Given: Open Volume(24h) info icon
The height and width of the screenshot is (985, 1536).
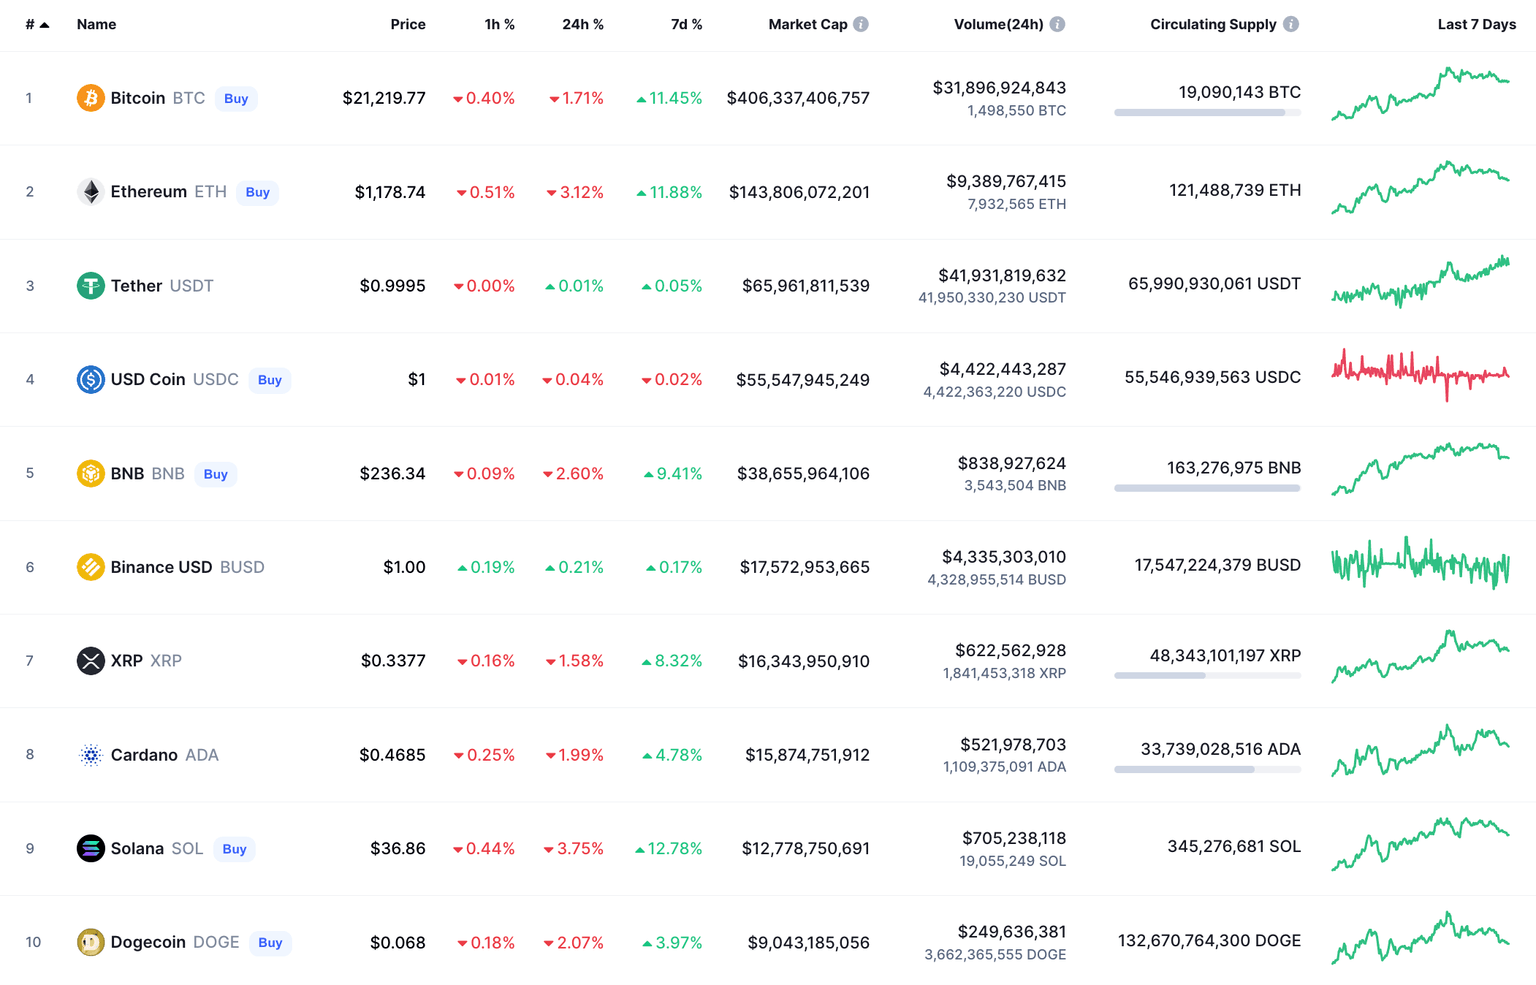Looking at the screenshot, I should click(1057, 24).
